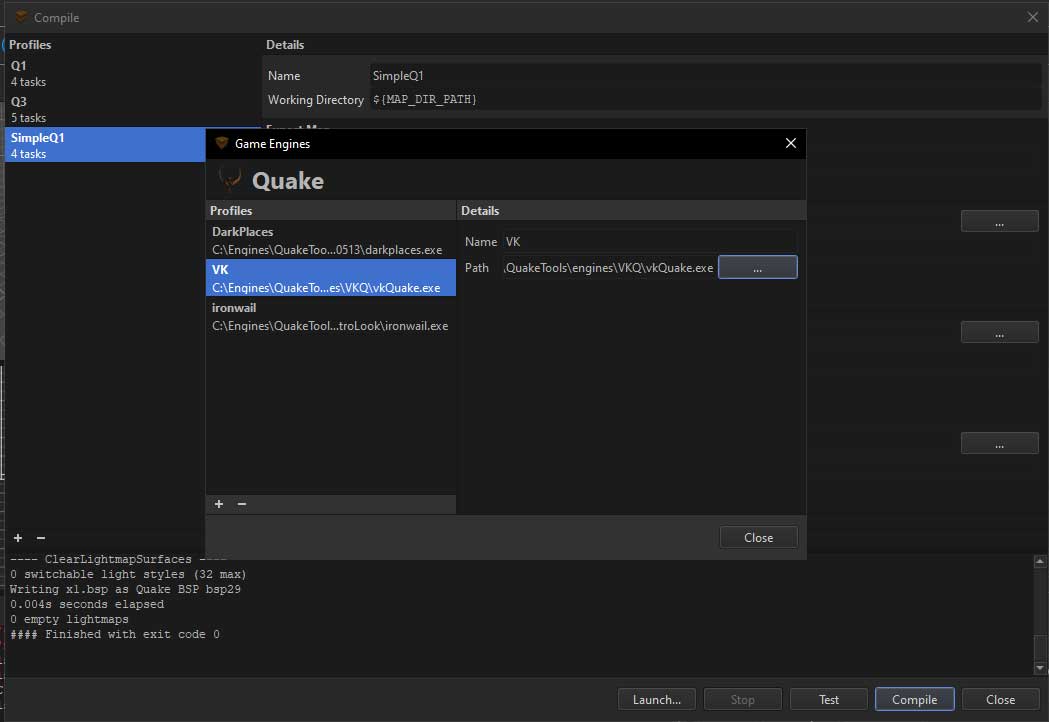Image resolution: width=1049 pixels, height=722 pixels.
Task: Edit the engine Name field
Action: (649, 241)
